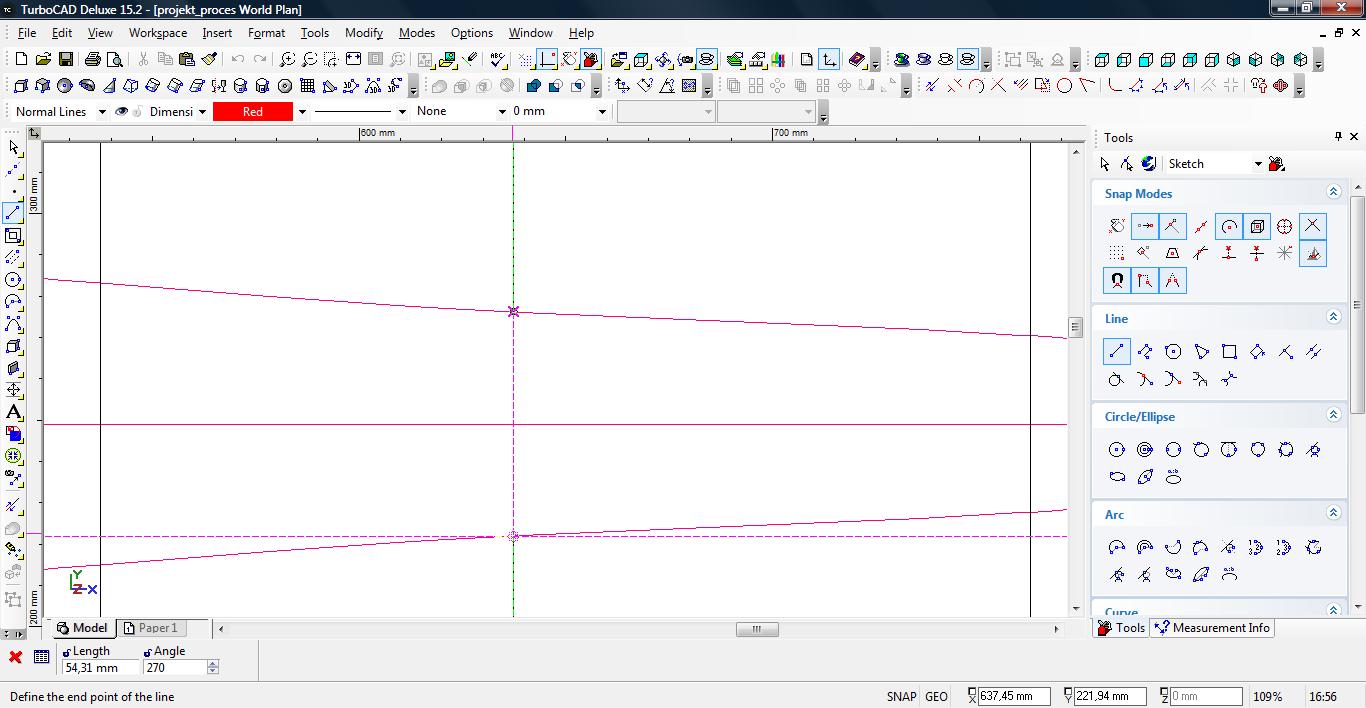Switch to the Paper 1 tab
The width and height of the screenshot is (1366, 708).
[x=150, y=628]
